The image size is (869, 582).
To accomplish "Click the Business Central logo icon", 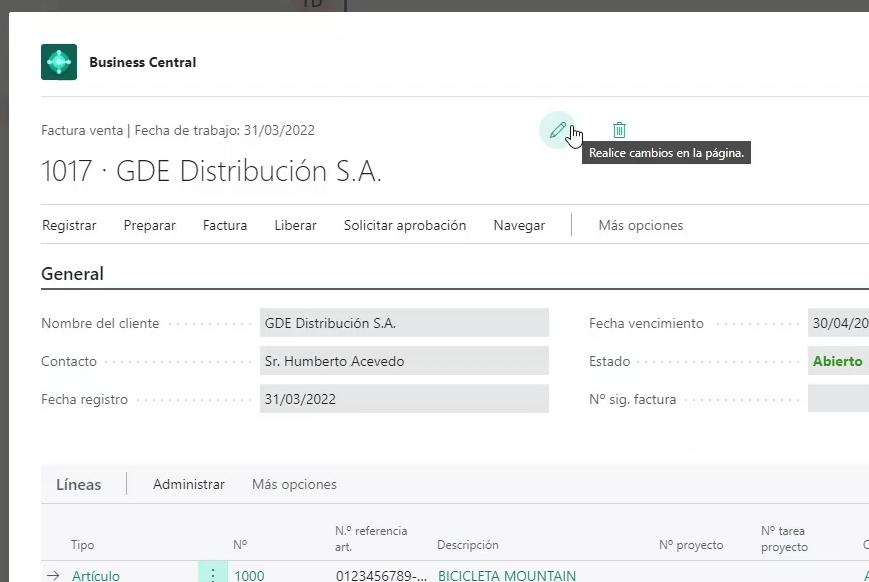I will (x=59, y=62).
